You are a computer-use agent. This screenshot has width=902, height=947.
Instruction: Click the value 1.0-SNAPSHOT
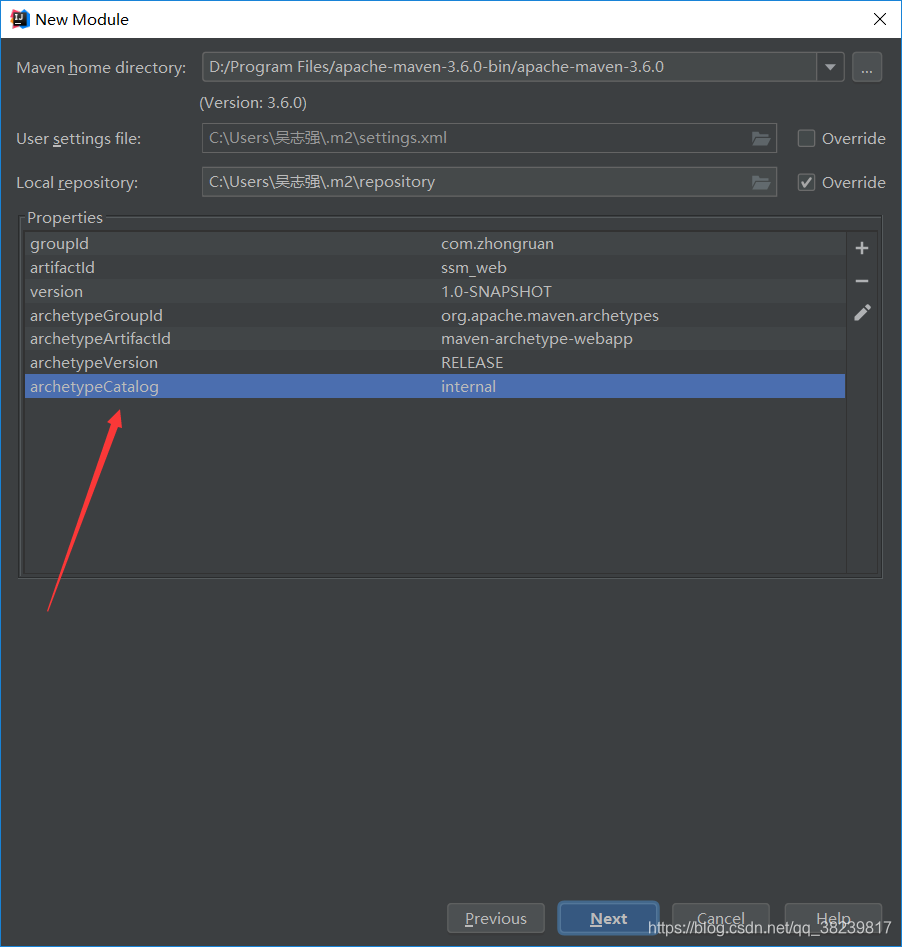point(496,292)
